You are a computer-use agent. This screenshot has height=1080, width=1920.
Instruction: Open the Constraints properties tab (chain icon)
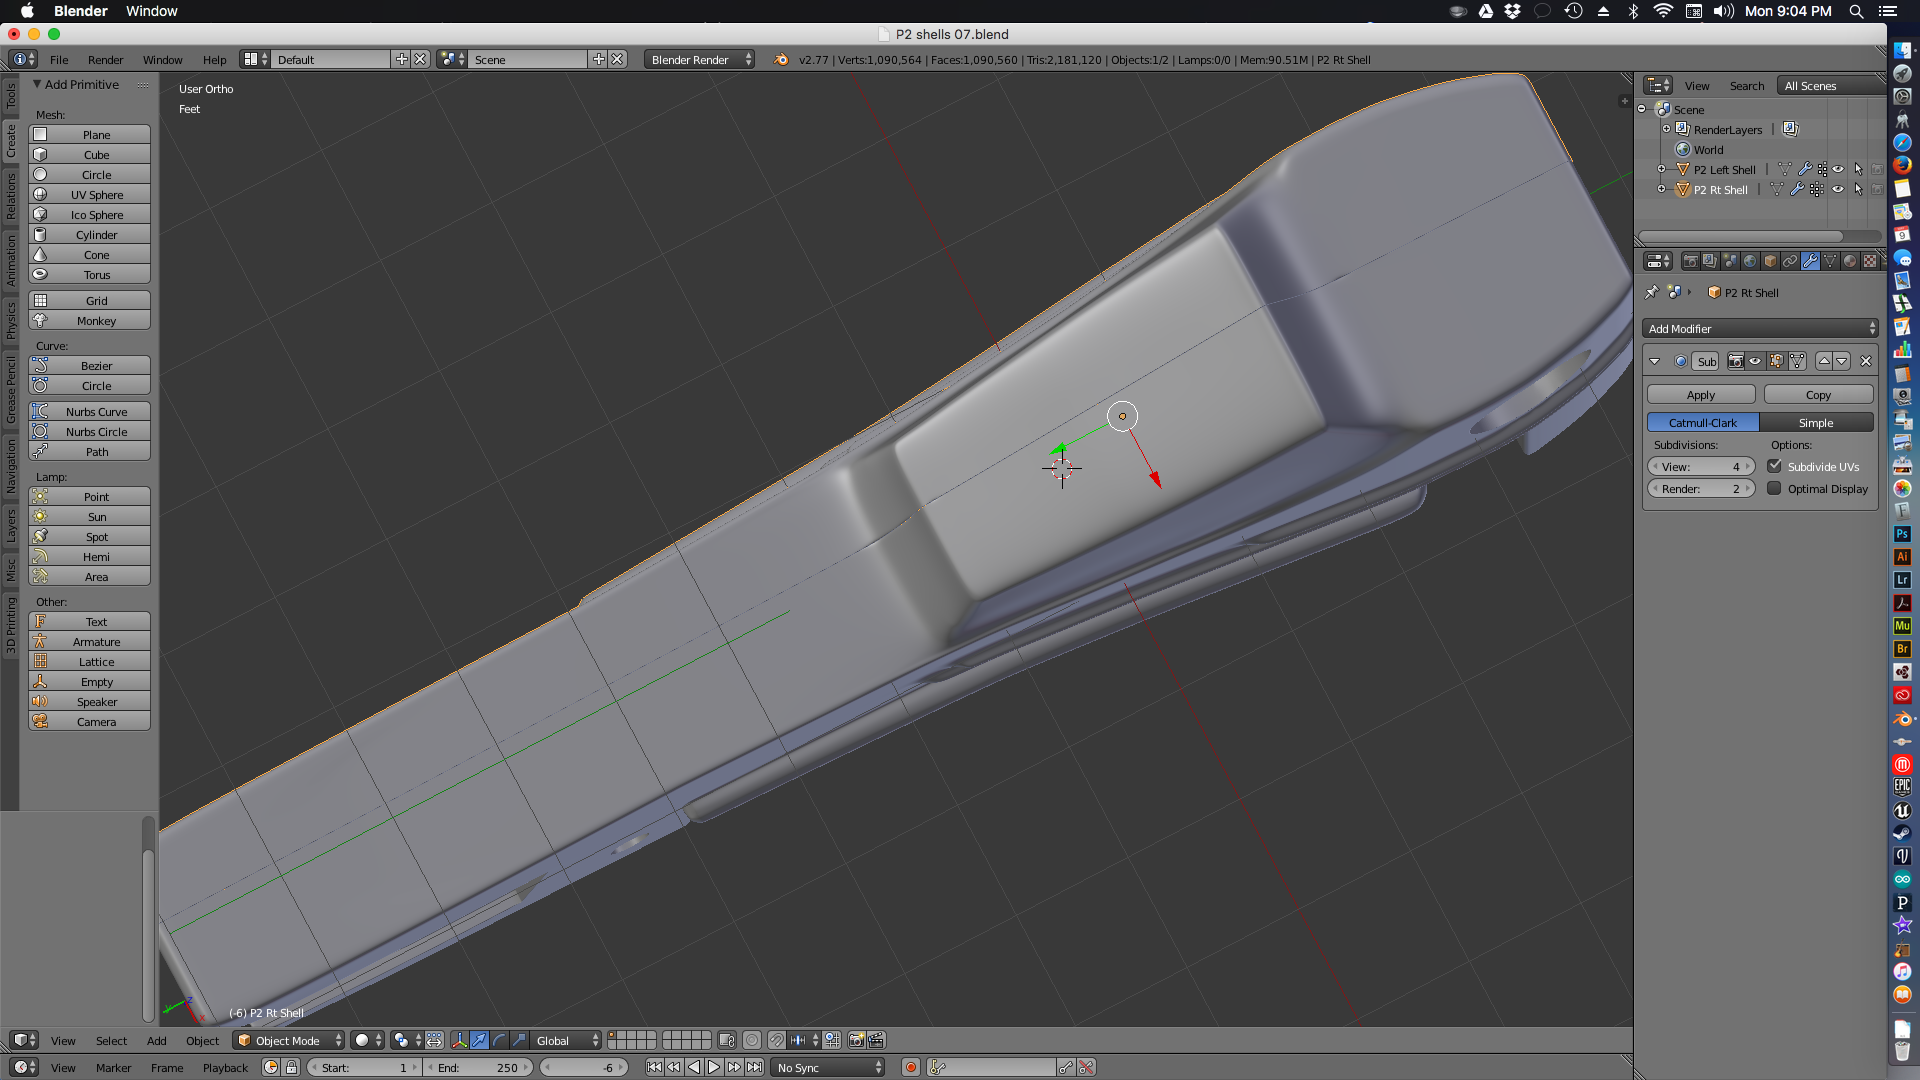click(1790, 261)
